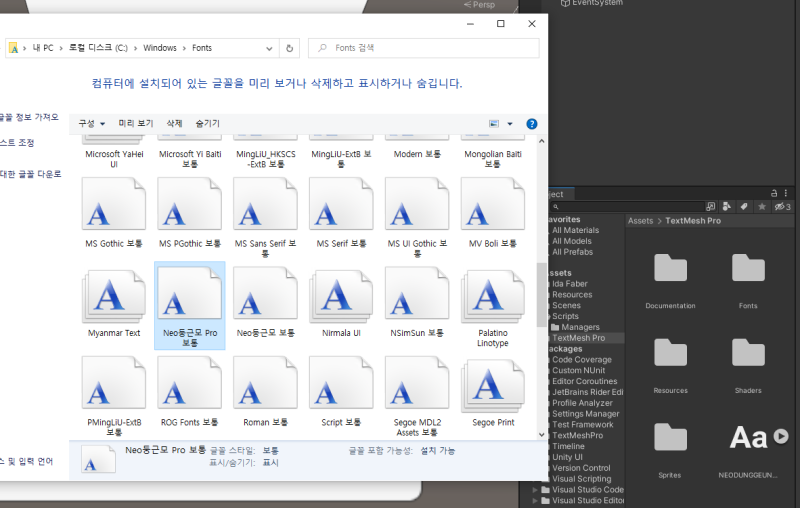This screenshot has width=800, height=508.
Task: Toggle the Unity Project panel lock
Action: pyautogui.click(x=774, y=193)
